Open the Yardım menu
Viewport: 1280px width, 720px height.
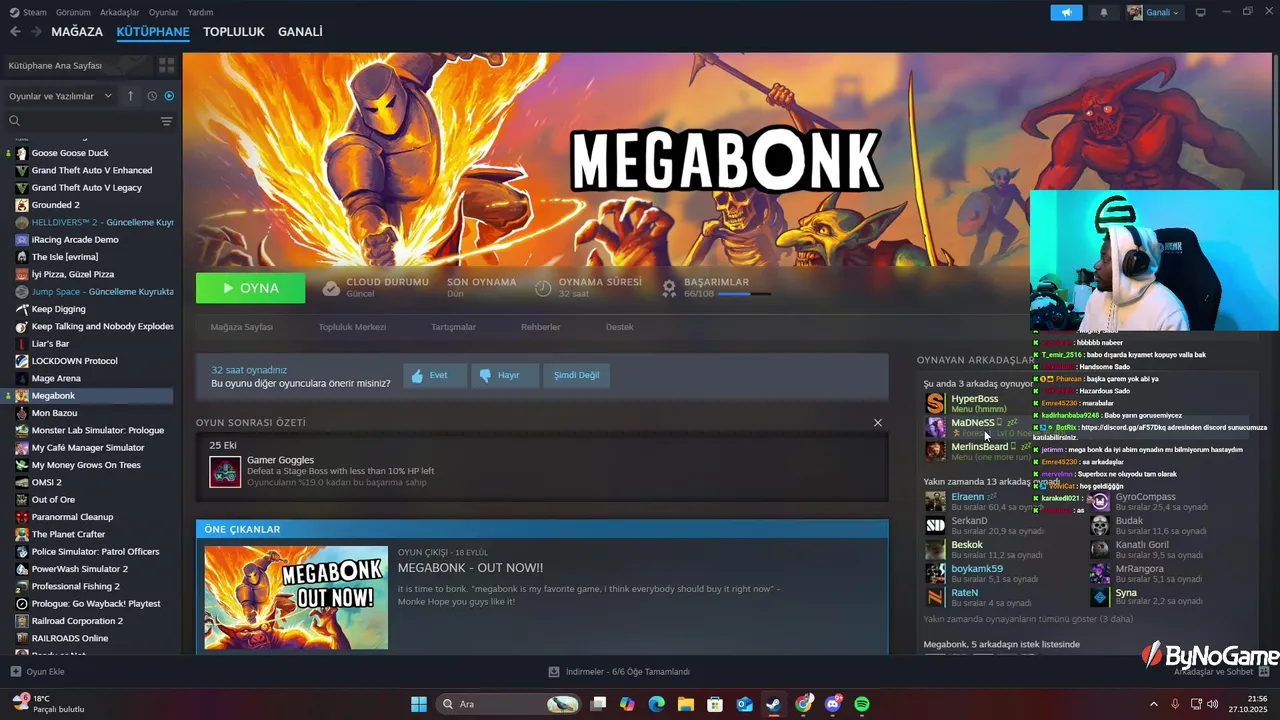201,12
